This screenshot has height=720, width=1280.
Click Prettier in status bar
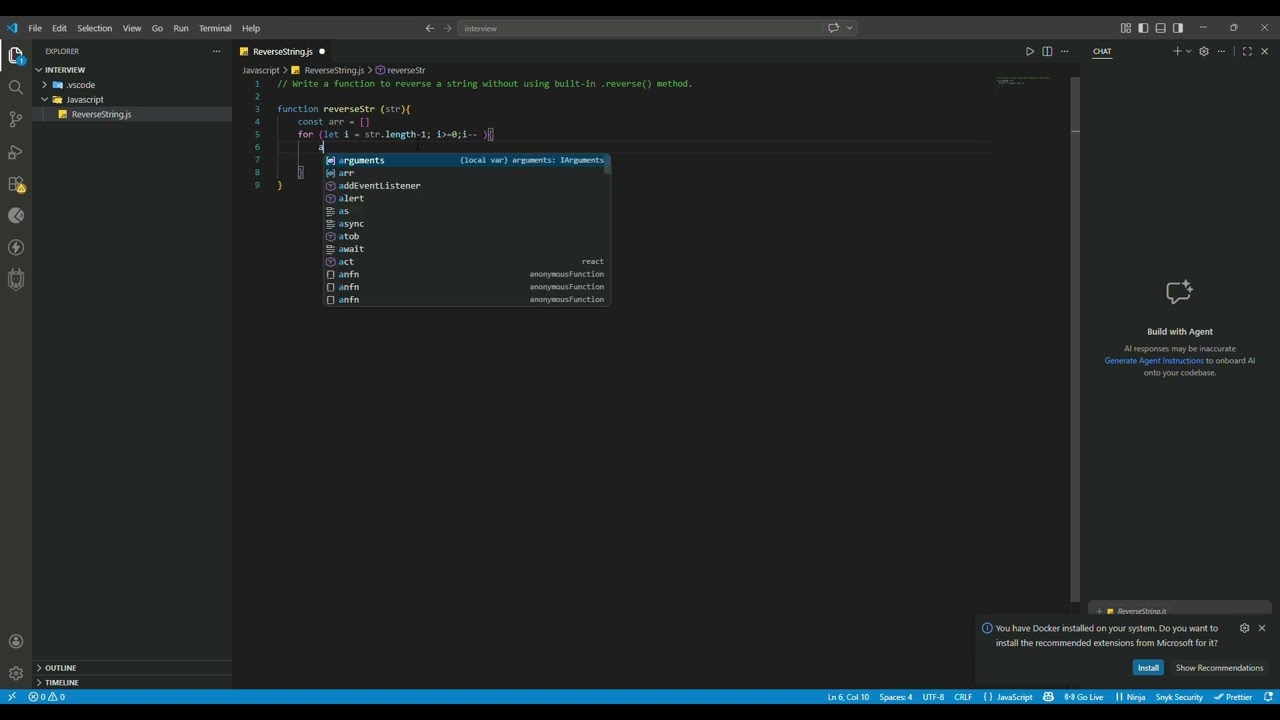point(1233,697)
